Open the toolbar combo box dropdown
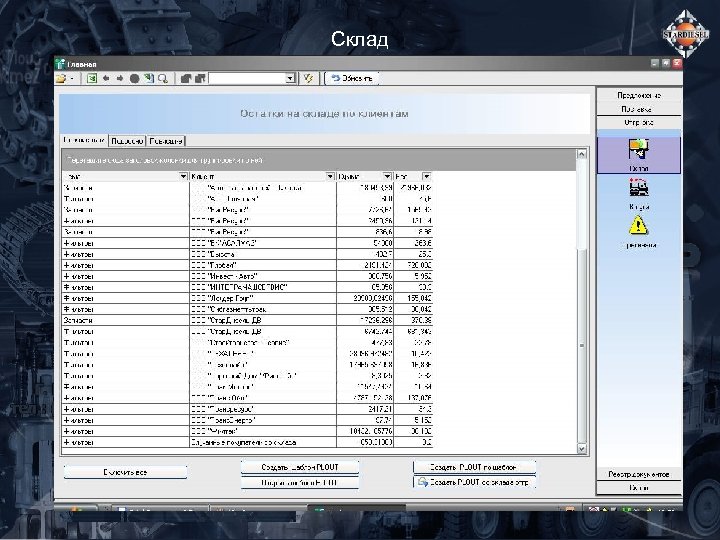 (x=290, y=77)
